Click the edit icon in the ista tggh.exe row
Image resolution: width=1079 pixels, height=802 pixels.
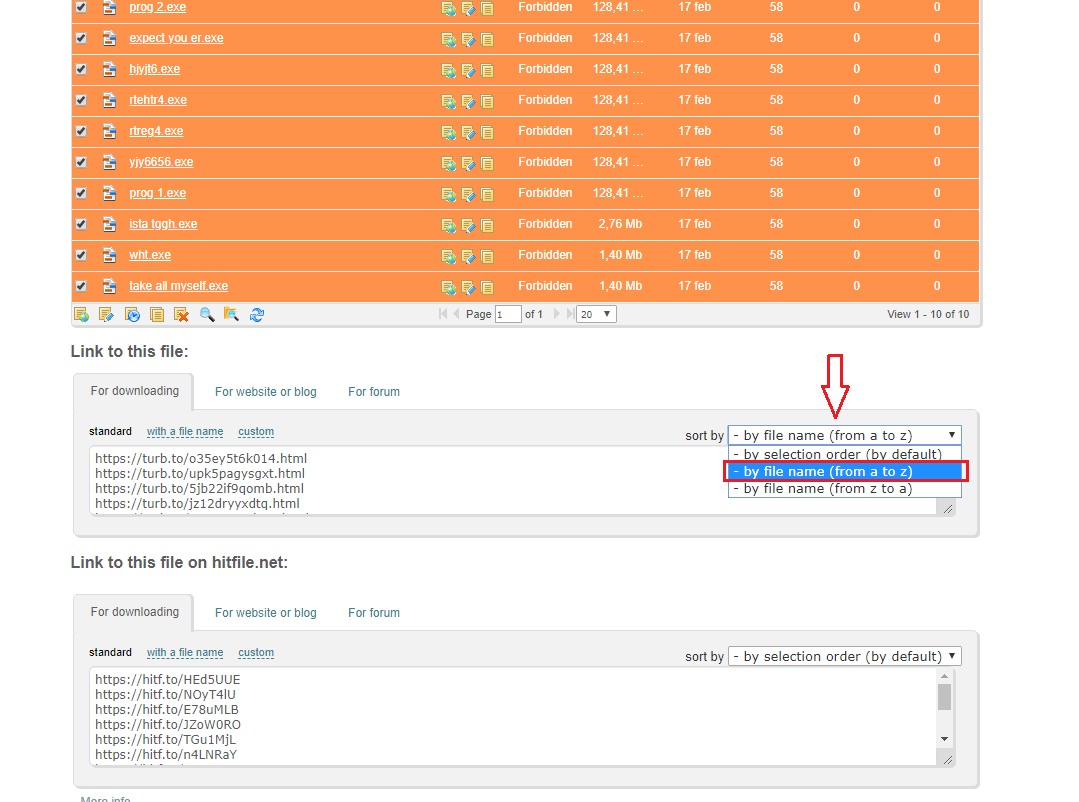(x=468, y=225)
